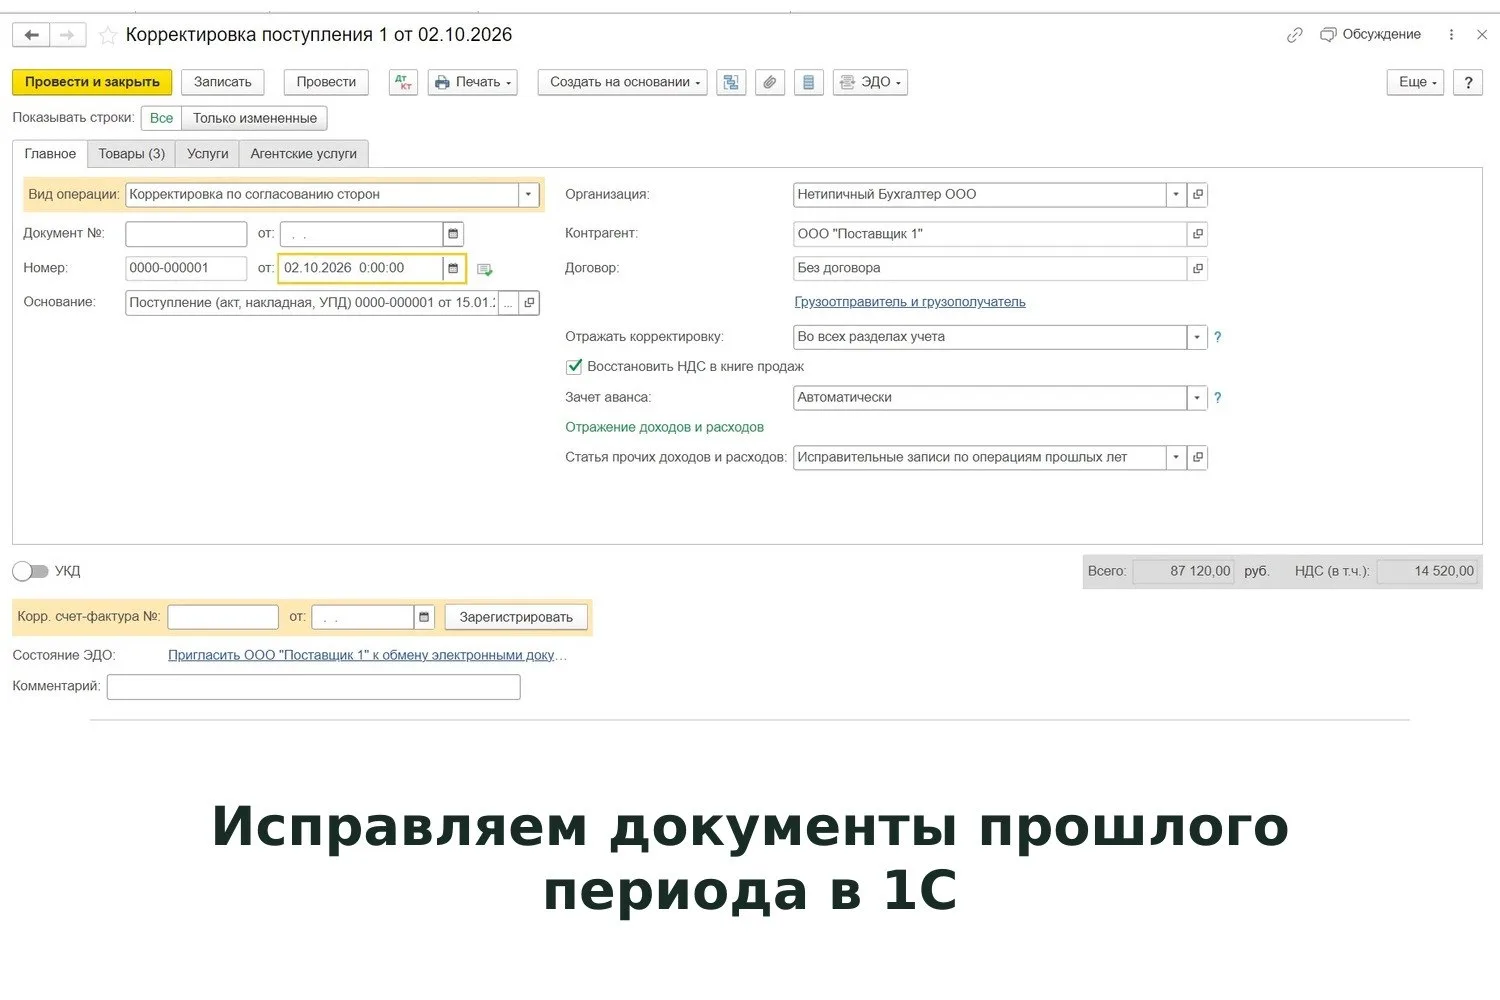Go forward using the right arrow button

(67, 35)
